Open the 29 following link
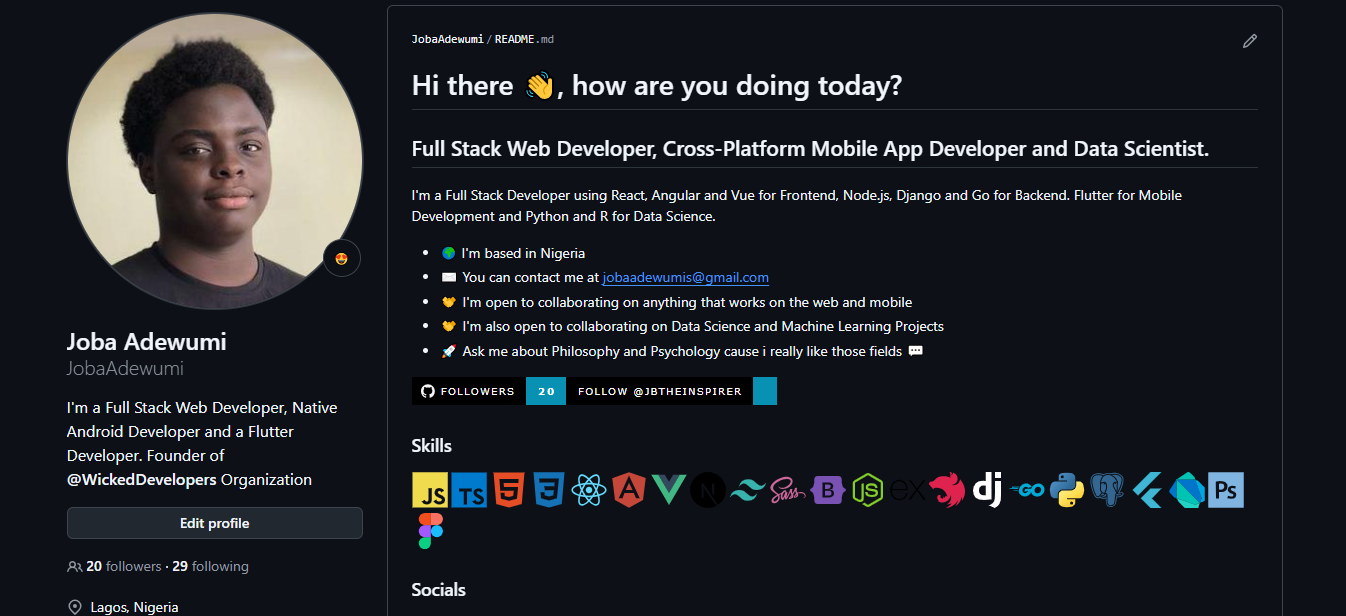Viewport: 1346px width, 616px height. point(210,566)
